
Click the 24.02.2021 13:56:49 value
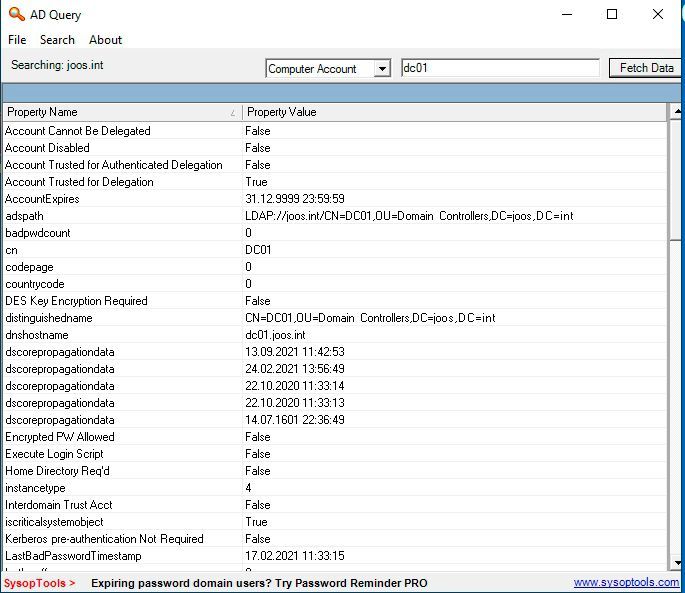pos(295,369)
